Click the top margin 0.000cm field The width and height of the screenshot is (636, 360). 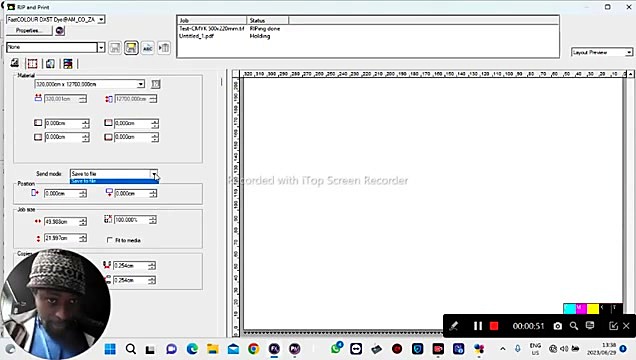133,123
